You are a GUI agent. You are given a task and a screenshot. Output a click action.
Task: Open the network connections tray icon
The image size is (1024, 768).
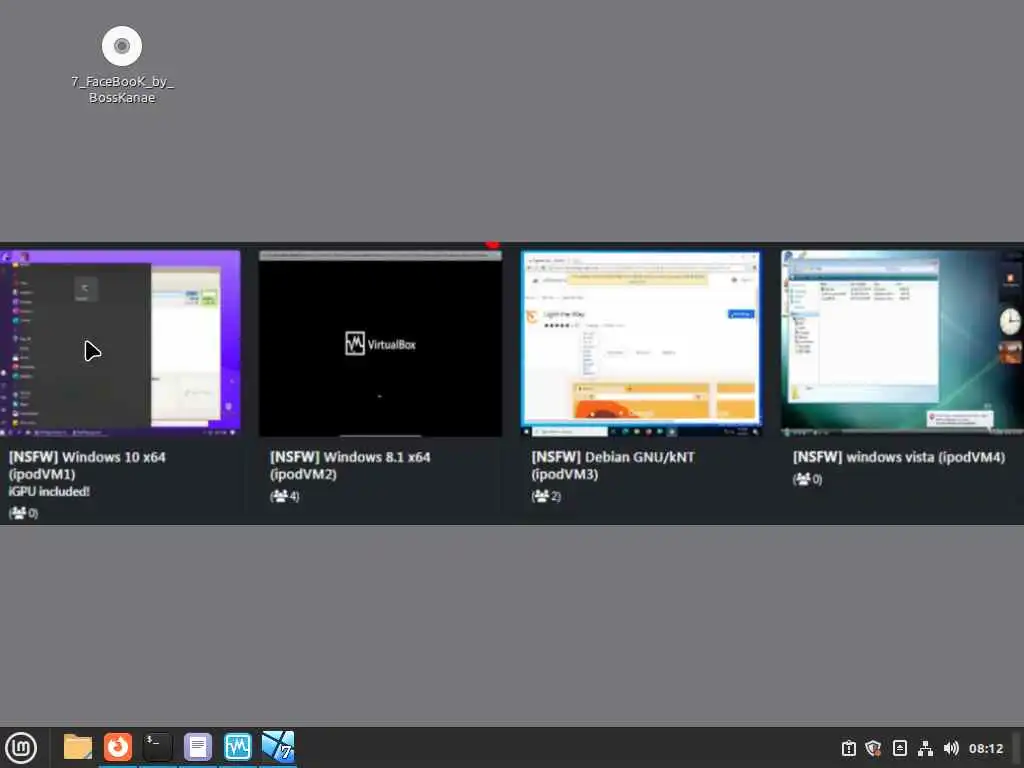coord(925,748)
